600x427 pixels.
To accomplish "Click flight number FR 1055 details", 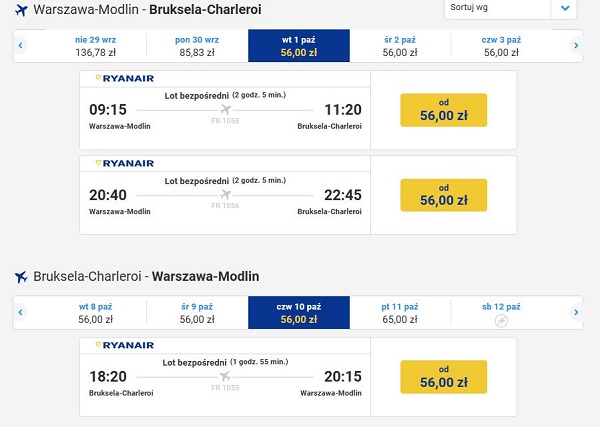I will 225,388.
